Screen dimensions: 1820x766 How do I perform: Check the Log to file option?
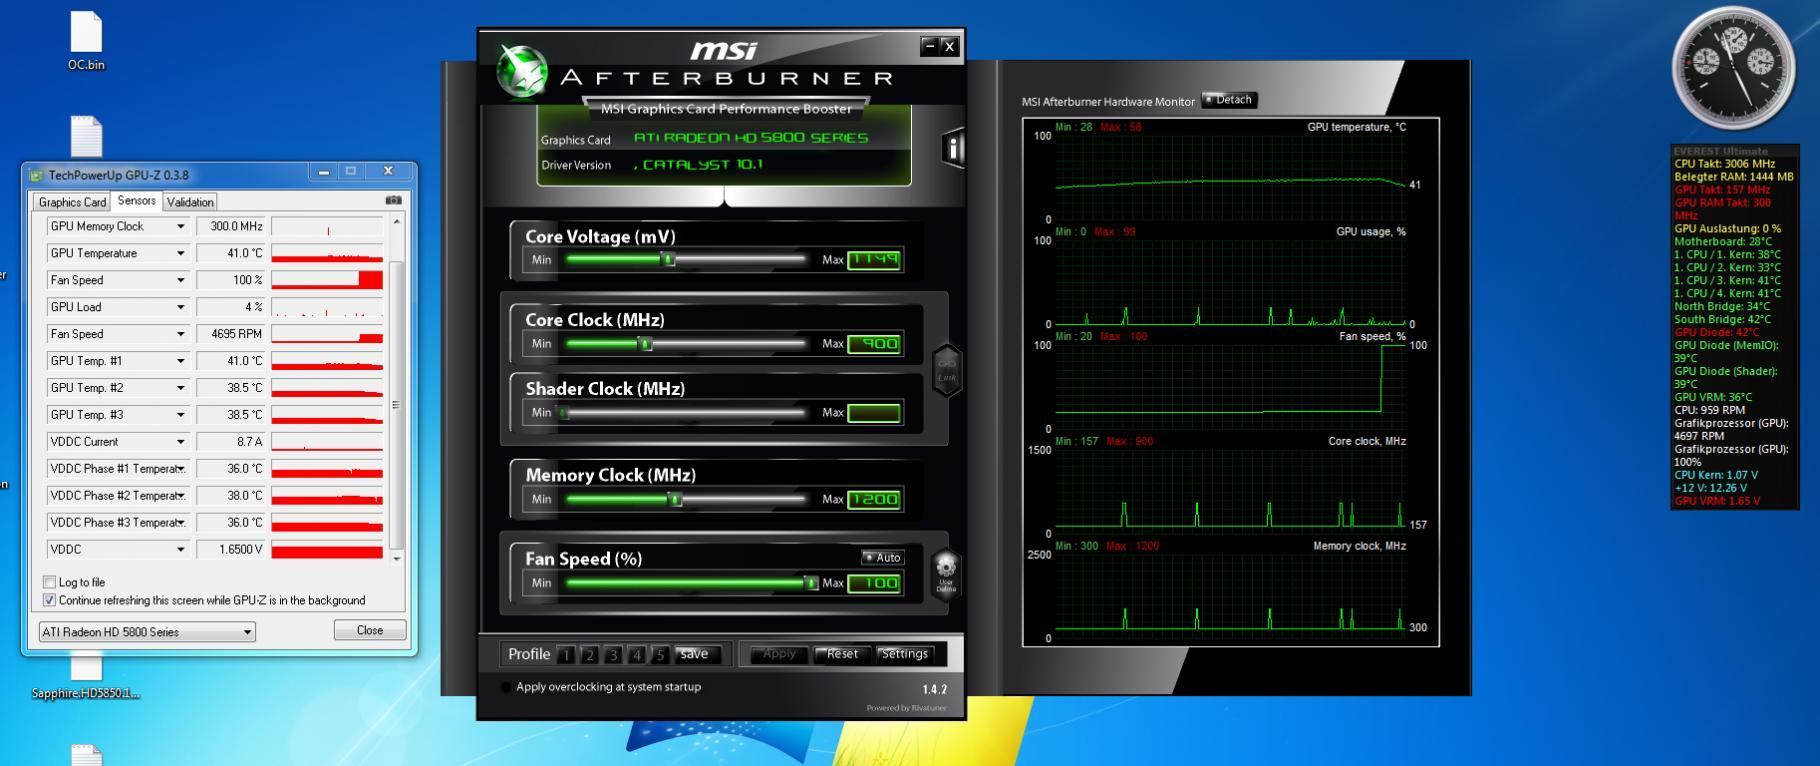pos(49,582)
